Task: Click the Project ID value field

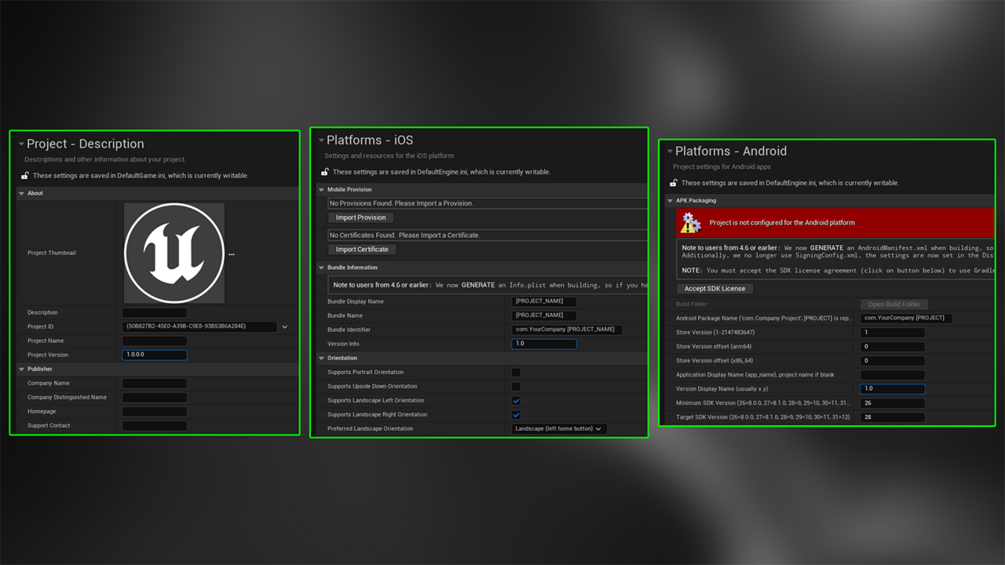Action: click(x=199, y=327)
